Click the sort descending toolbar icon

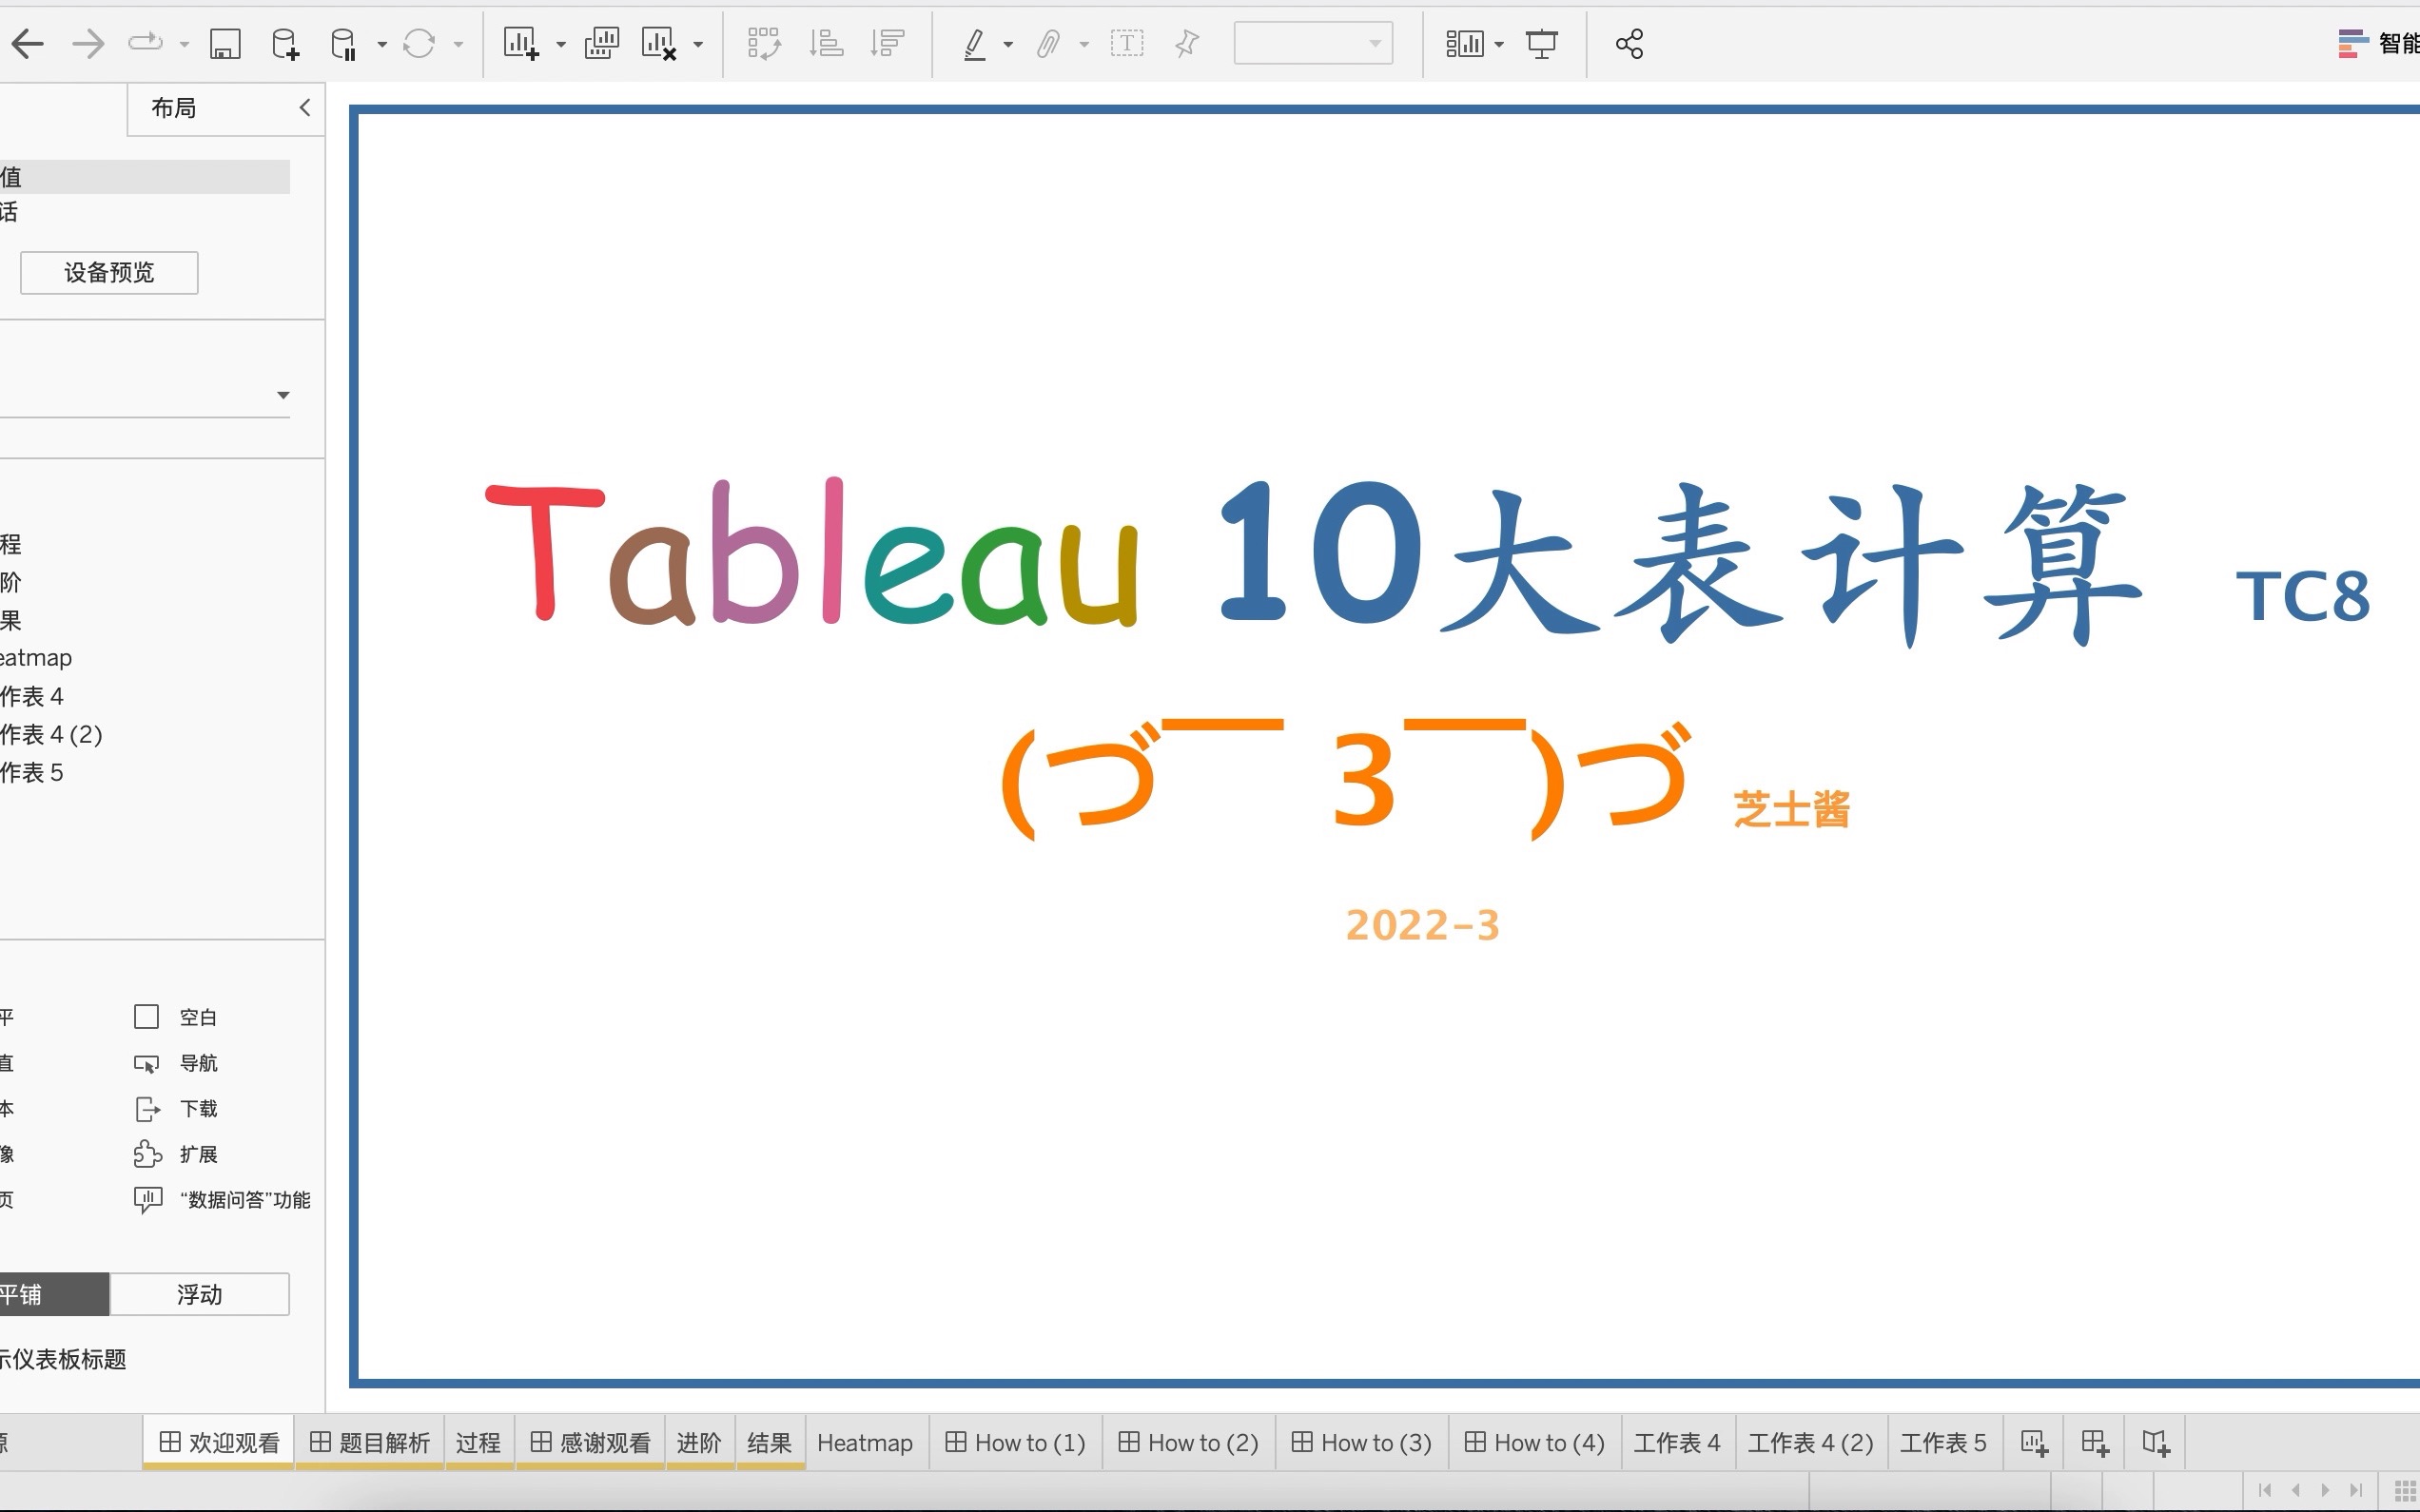click(x=886, y=43)
